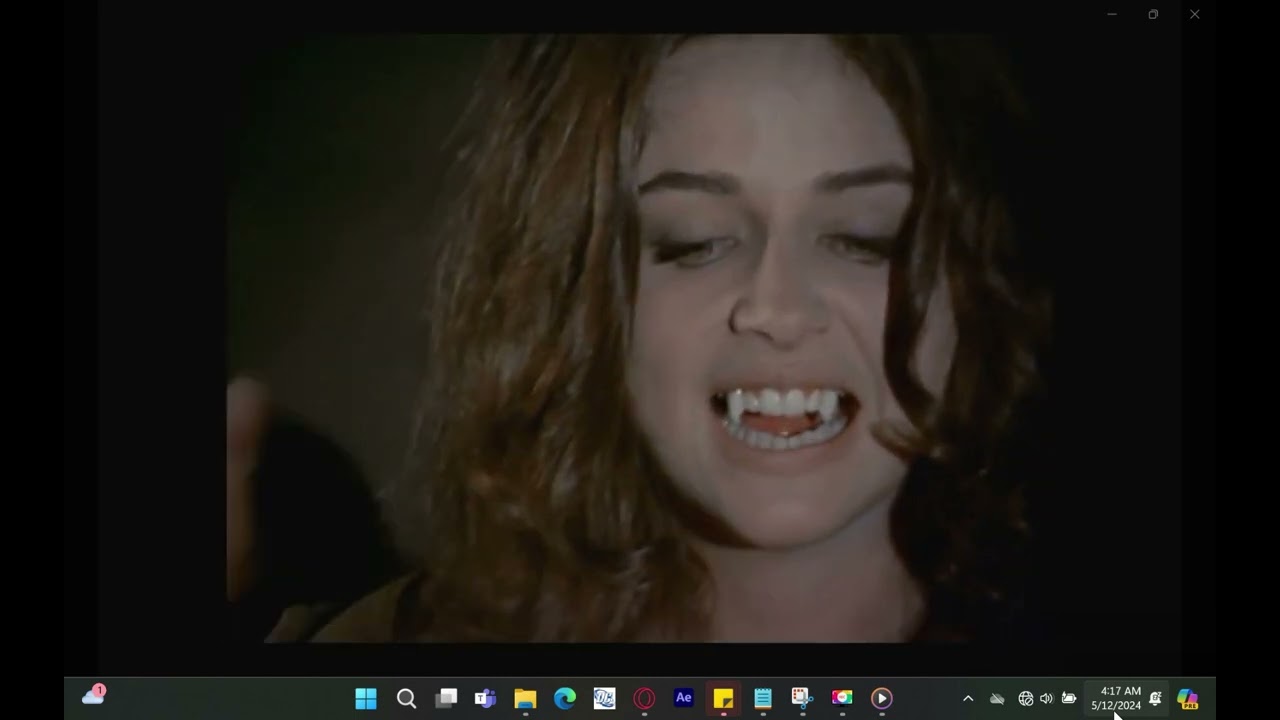Image resolution: width=1280 pixels, height=720 pixels.
Task: Open the colorful camera app taskbar icon
Action: 842,698
